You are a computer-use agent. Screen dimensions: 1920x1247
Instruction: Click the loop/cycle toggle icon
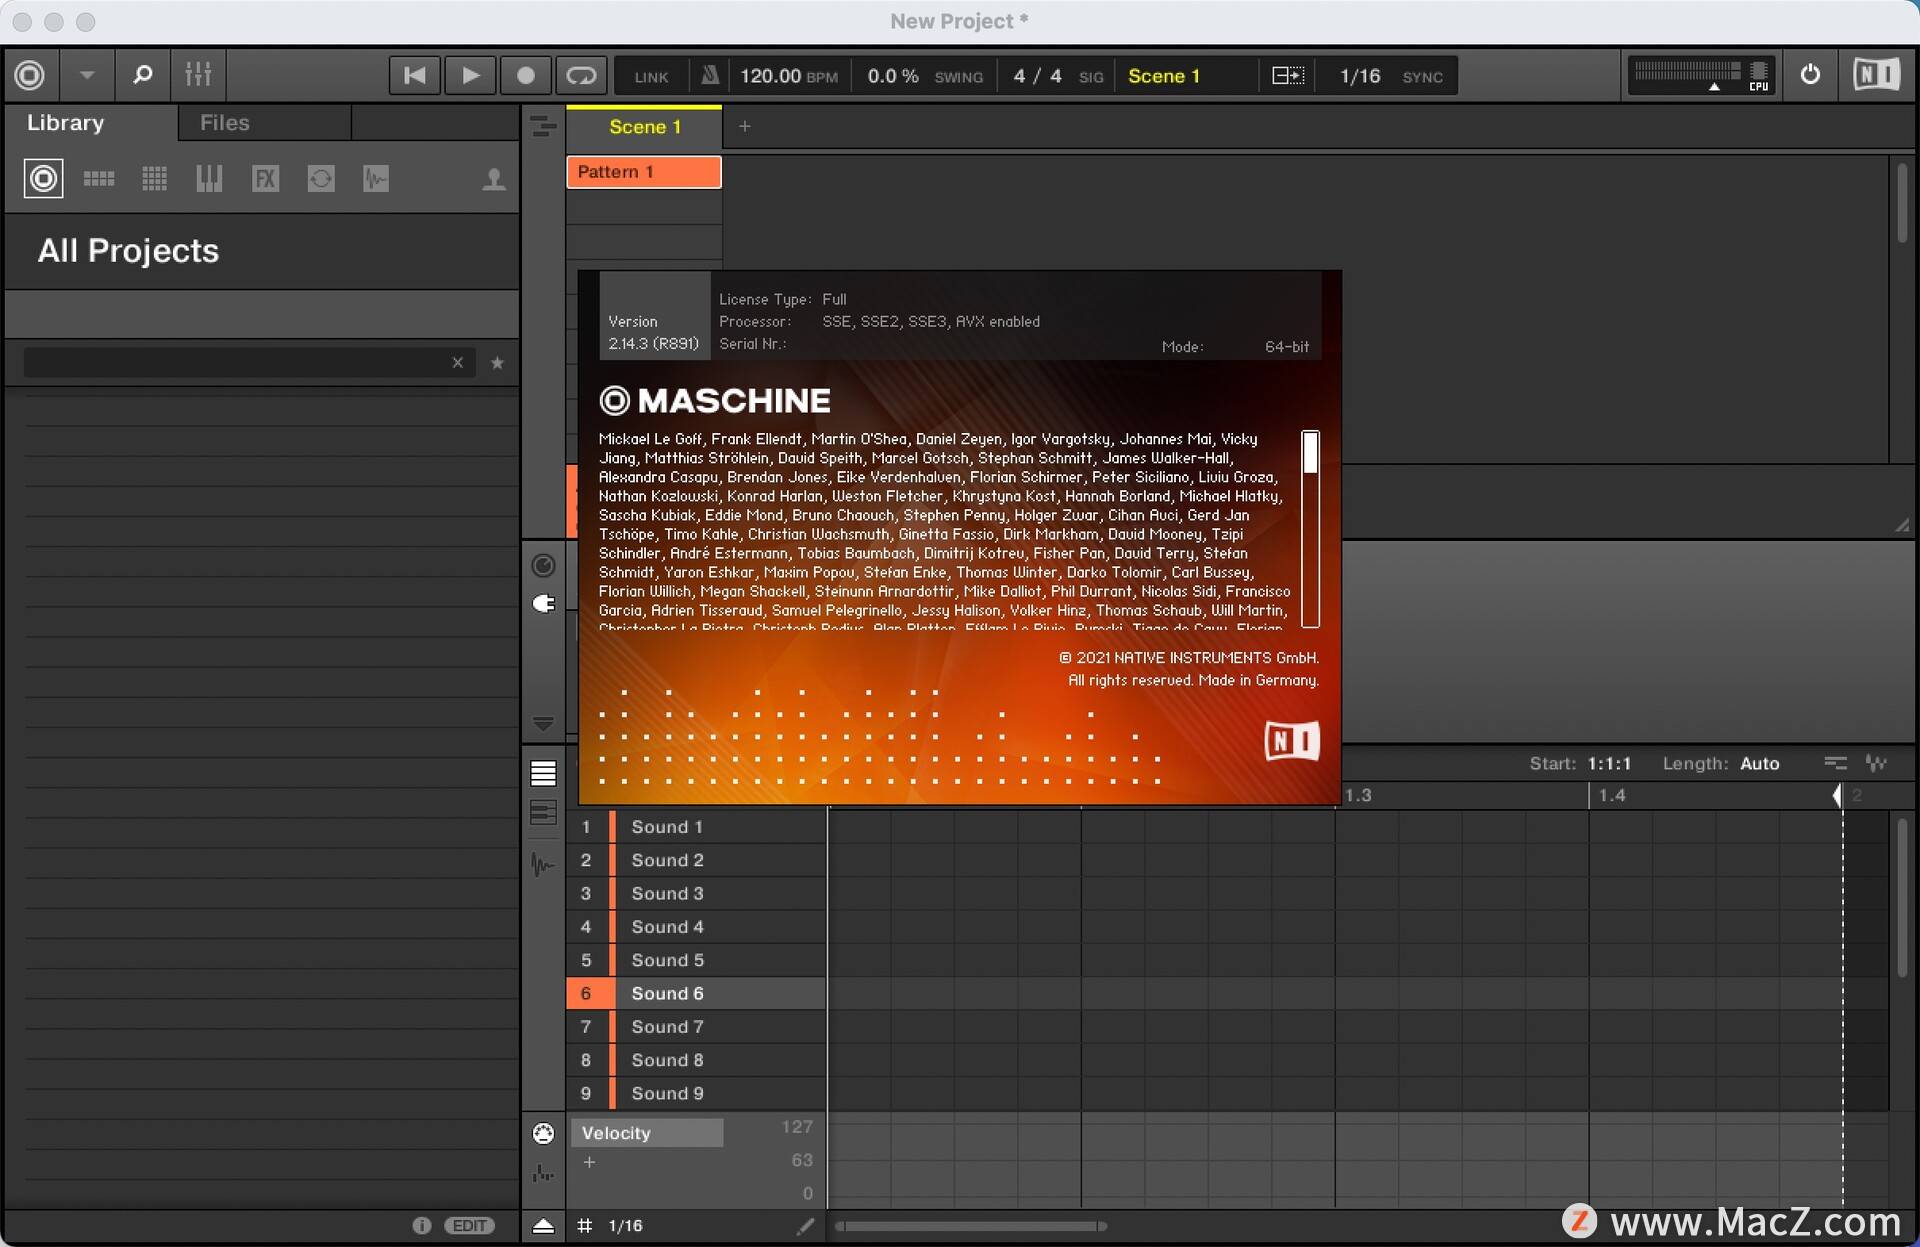click(x=582, y=74)
